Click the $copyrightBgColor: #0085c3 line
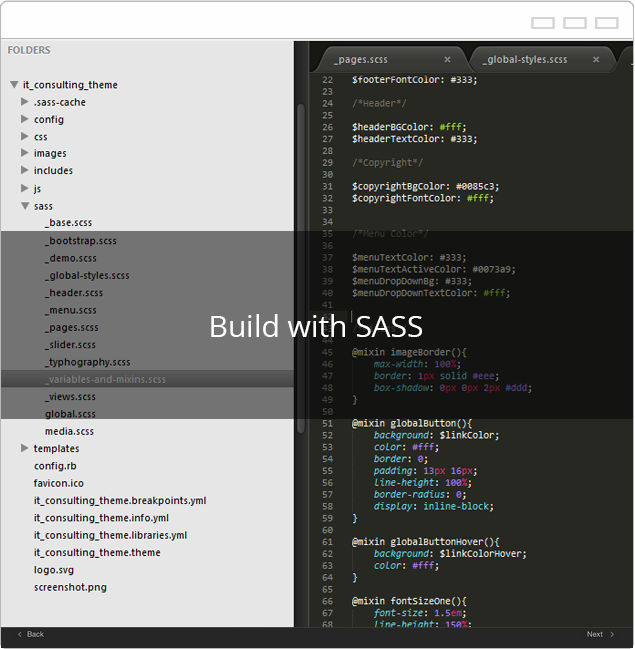The width and height of the screenshot is (635, 649). click(x=426, y=186)
